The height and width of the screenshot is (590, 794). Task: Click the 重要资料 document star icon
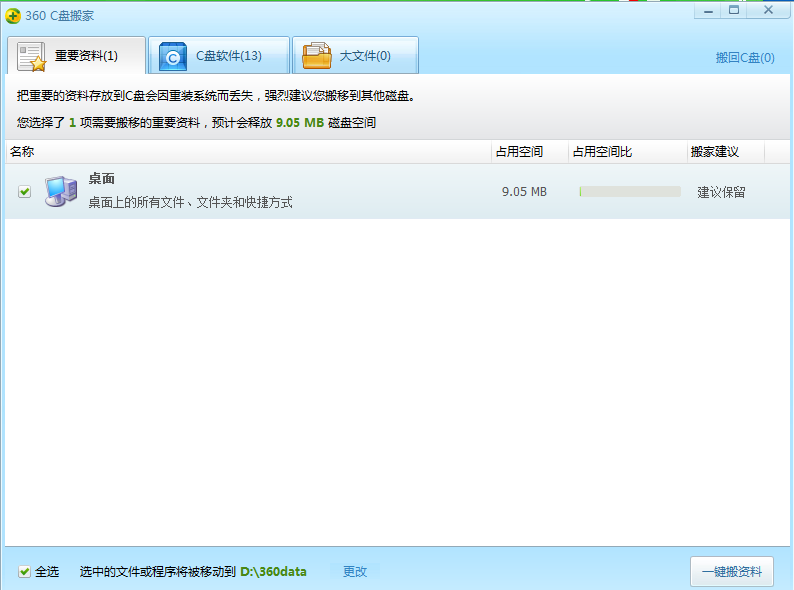[31, 57]
